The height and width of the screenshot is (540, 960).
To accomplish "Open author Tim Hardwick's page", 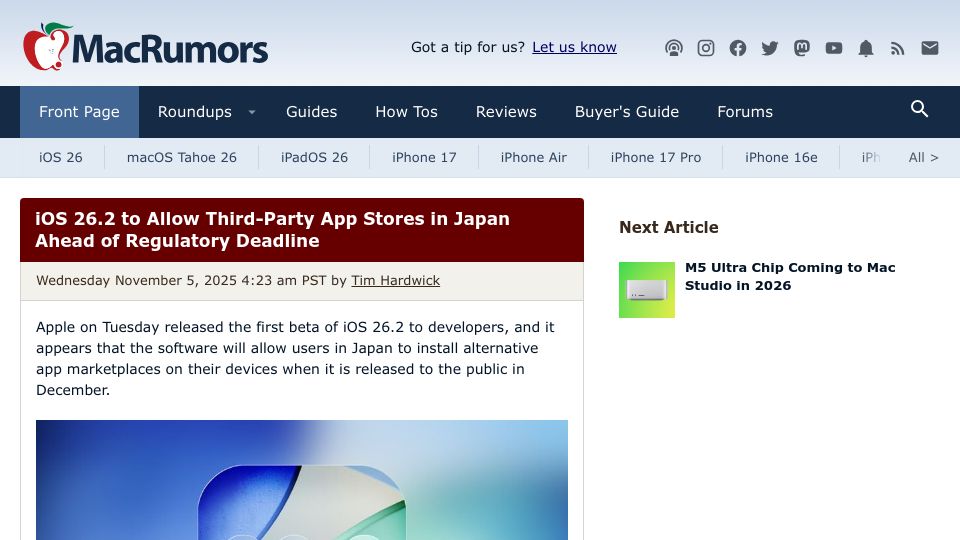I will 396,280.
